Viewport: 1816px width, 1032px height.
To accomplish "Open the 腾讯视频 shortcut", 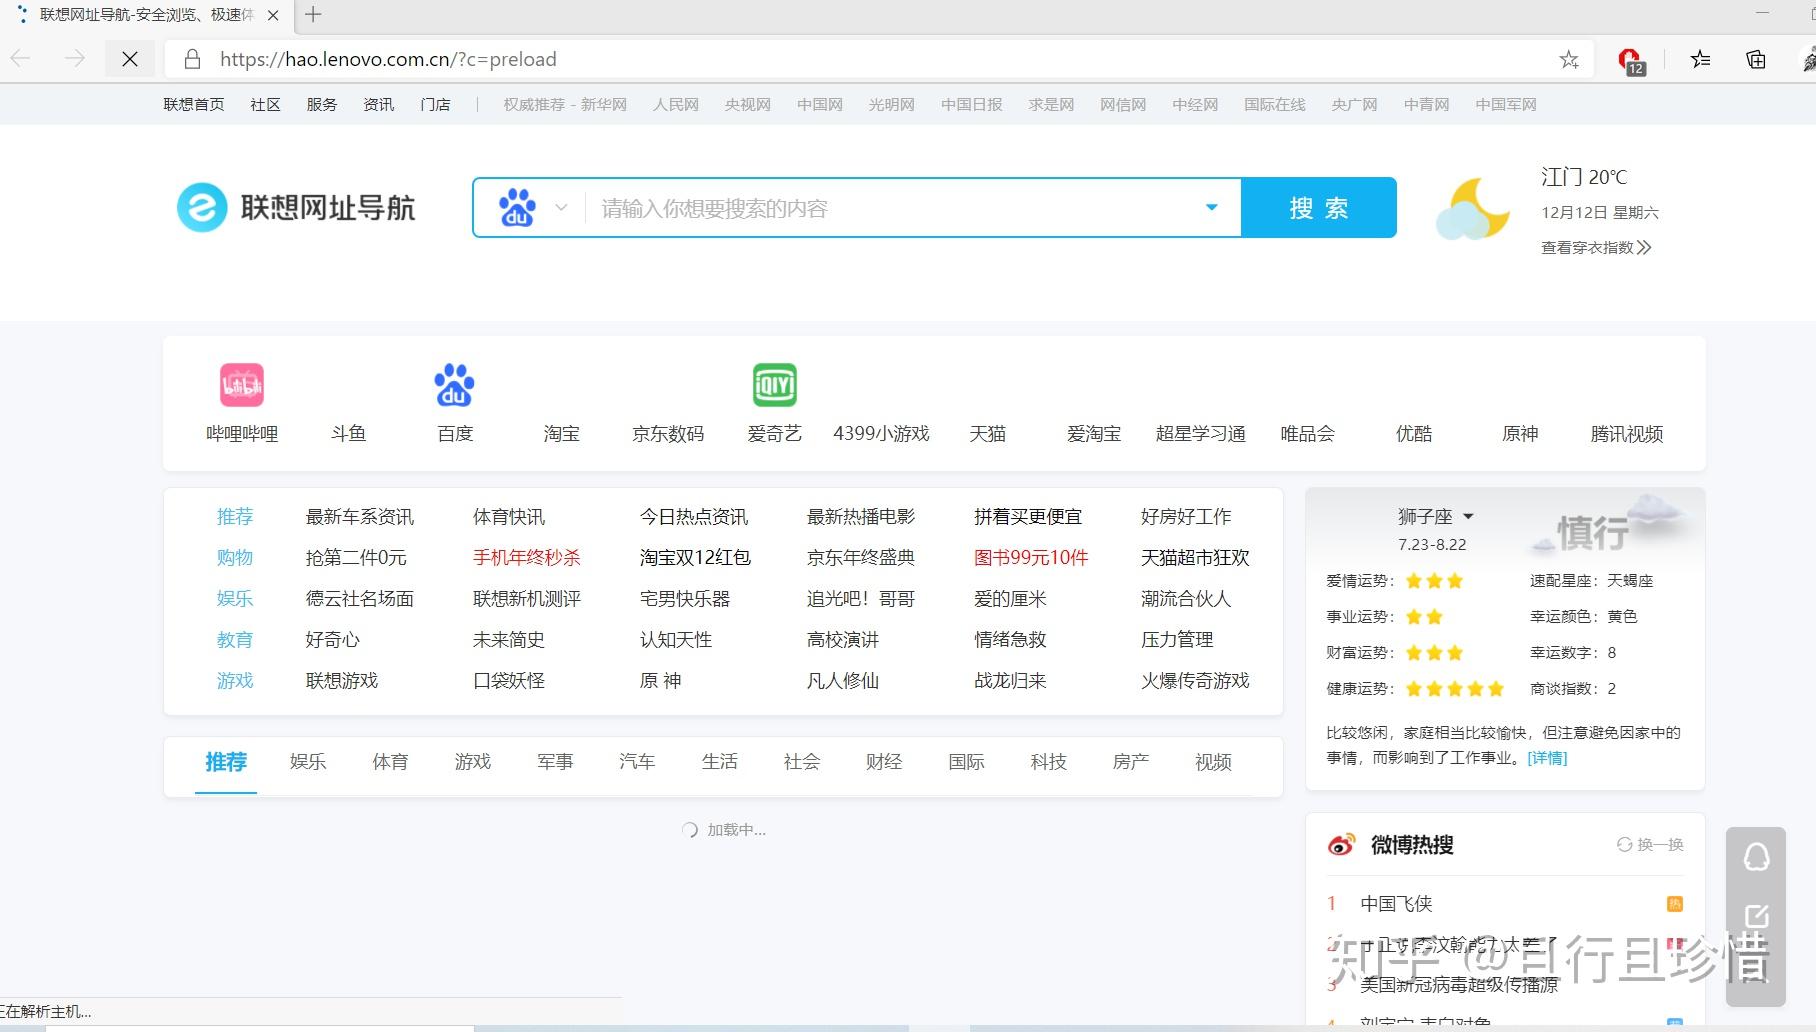I will point(1627,433).
